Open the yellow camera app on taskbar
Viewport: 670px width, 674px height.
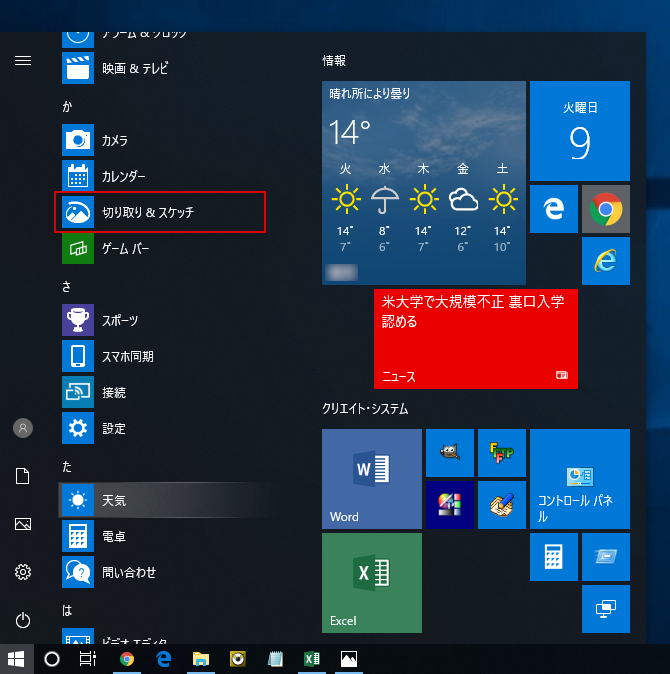point(238,659)
